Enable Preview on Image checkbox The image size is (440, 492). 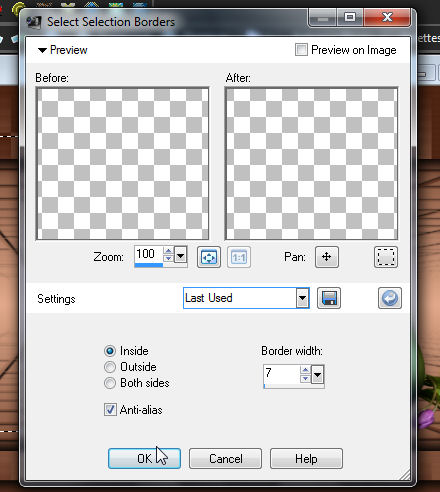(x=301, y=50)
